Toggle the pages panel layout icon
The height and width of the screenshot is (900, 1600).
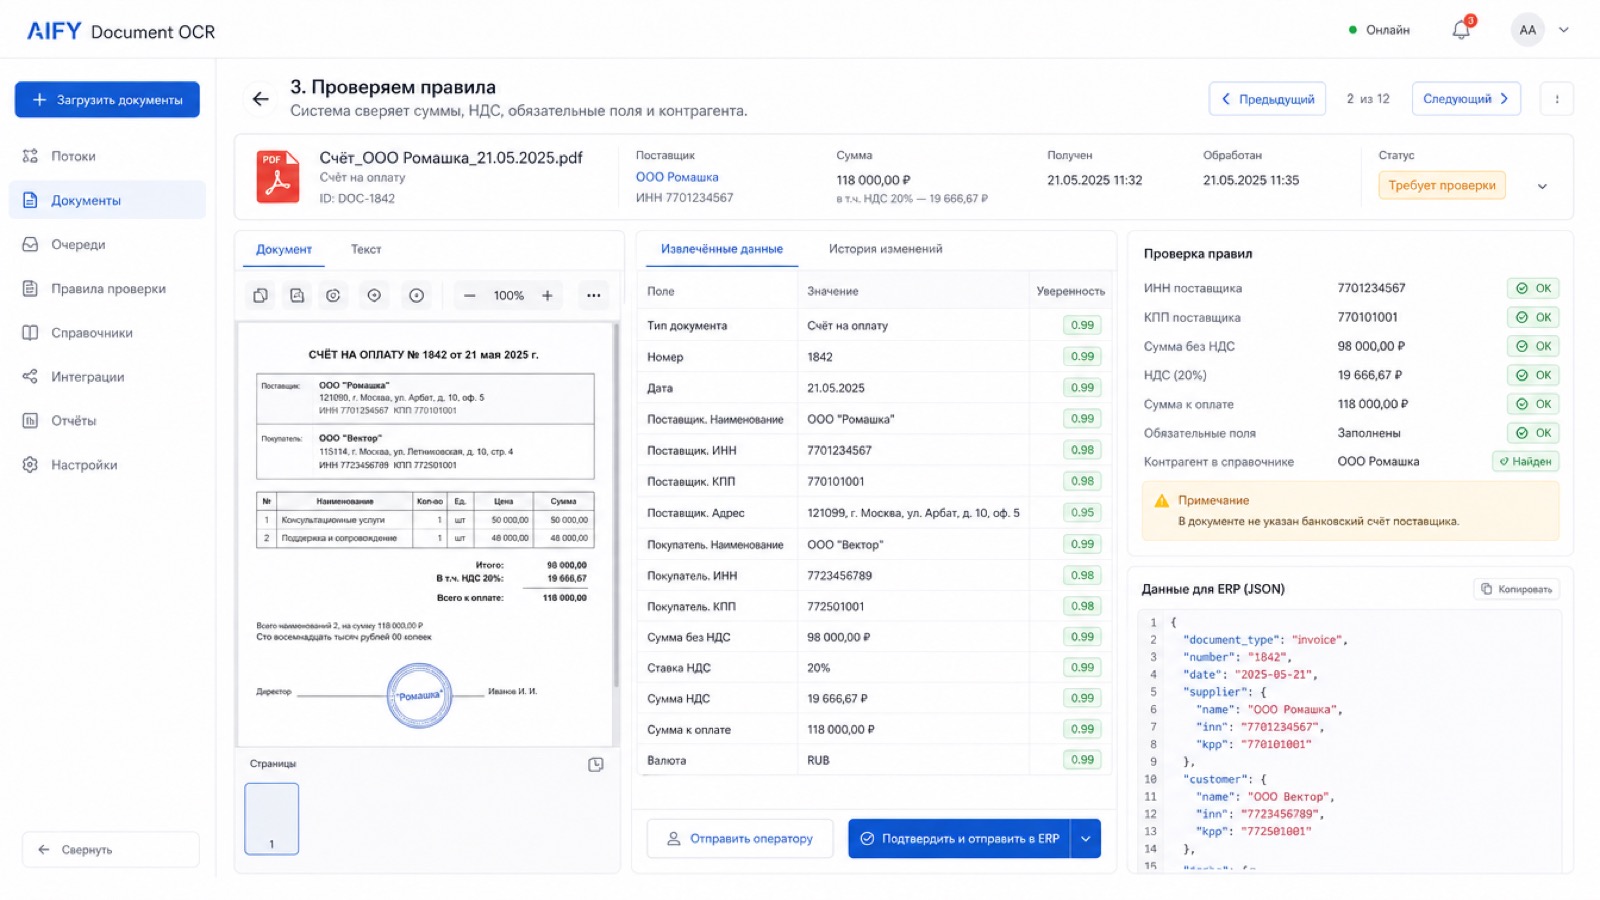(x=596, y=765)
